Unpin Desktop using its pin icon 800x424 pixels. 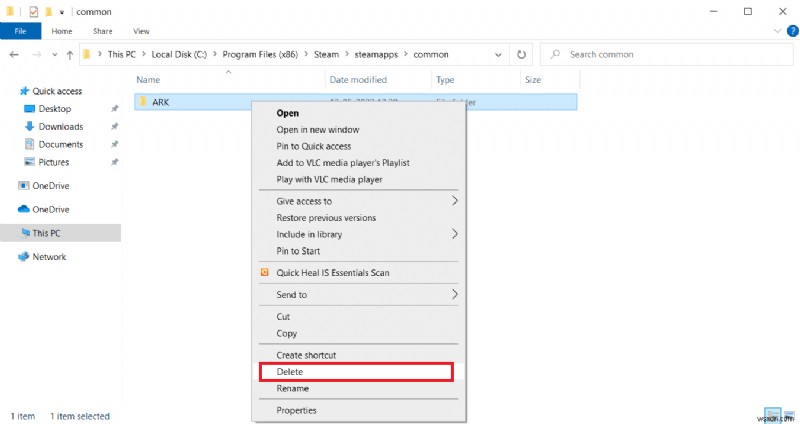(115, 109)
